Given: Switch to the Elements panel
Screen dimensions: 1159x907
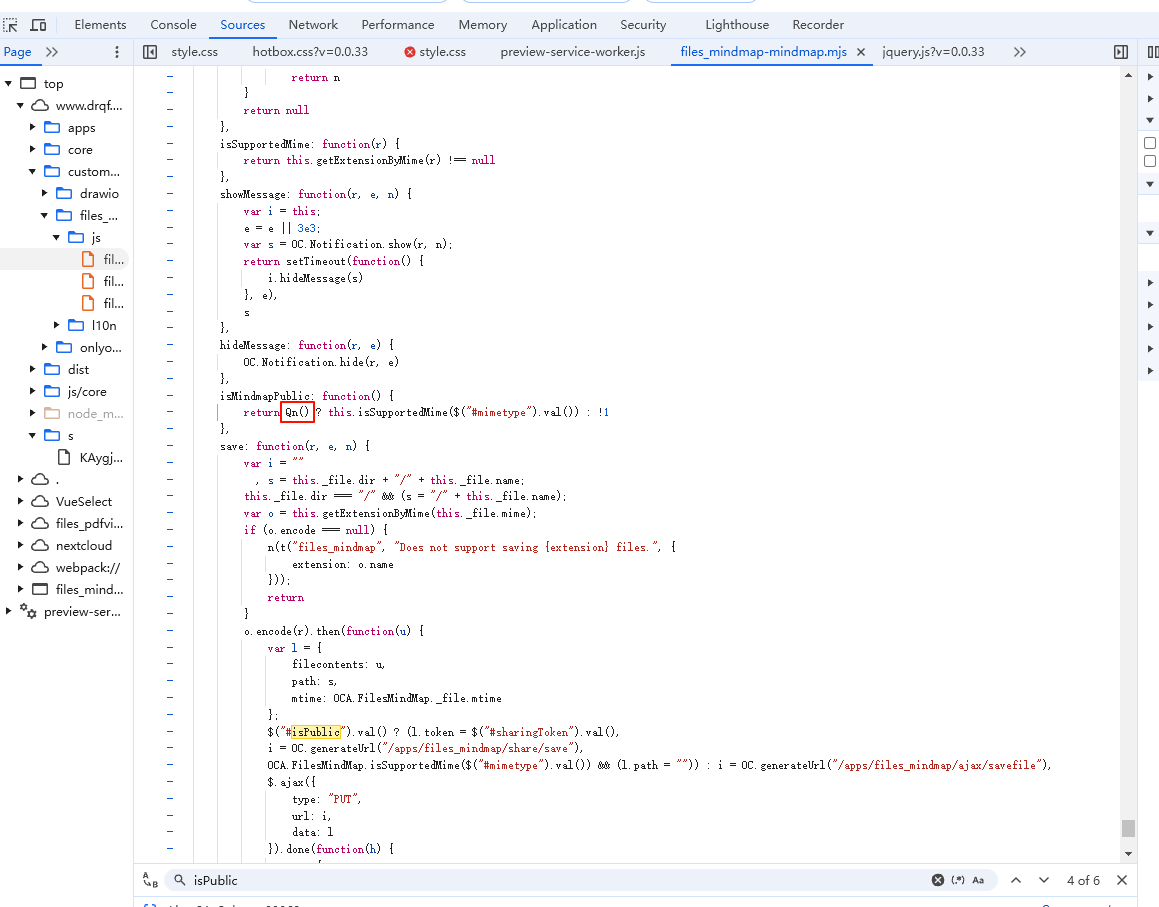Looking at the screenshot, I should click(x=101, y=25).
